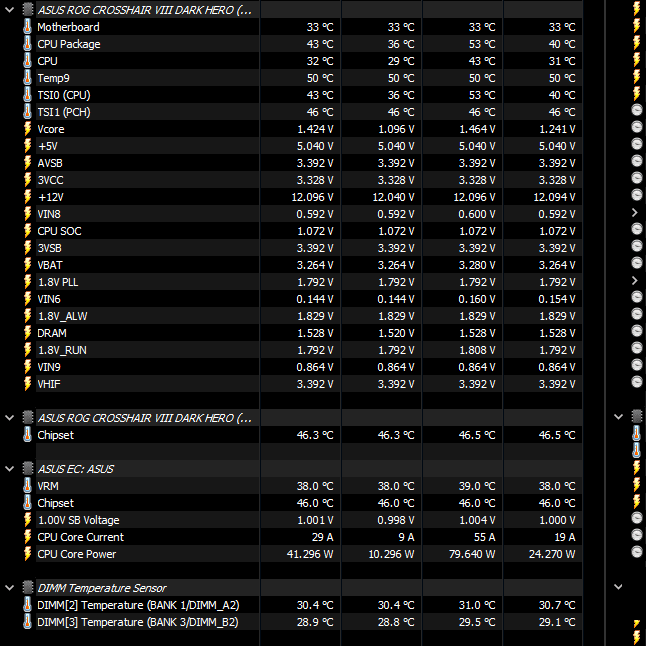The image size is (646, 646).
Task: Click the chip icon beside ASUS EC: ASUS
Action: point(28,469)
